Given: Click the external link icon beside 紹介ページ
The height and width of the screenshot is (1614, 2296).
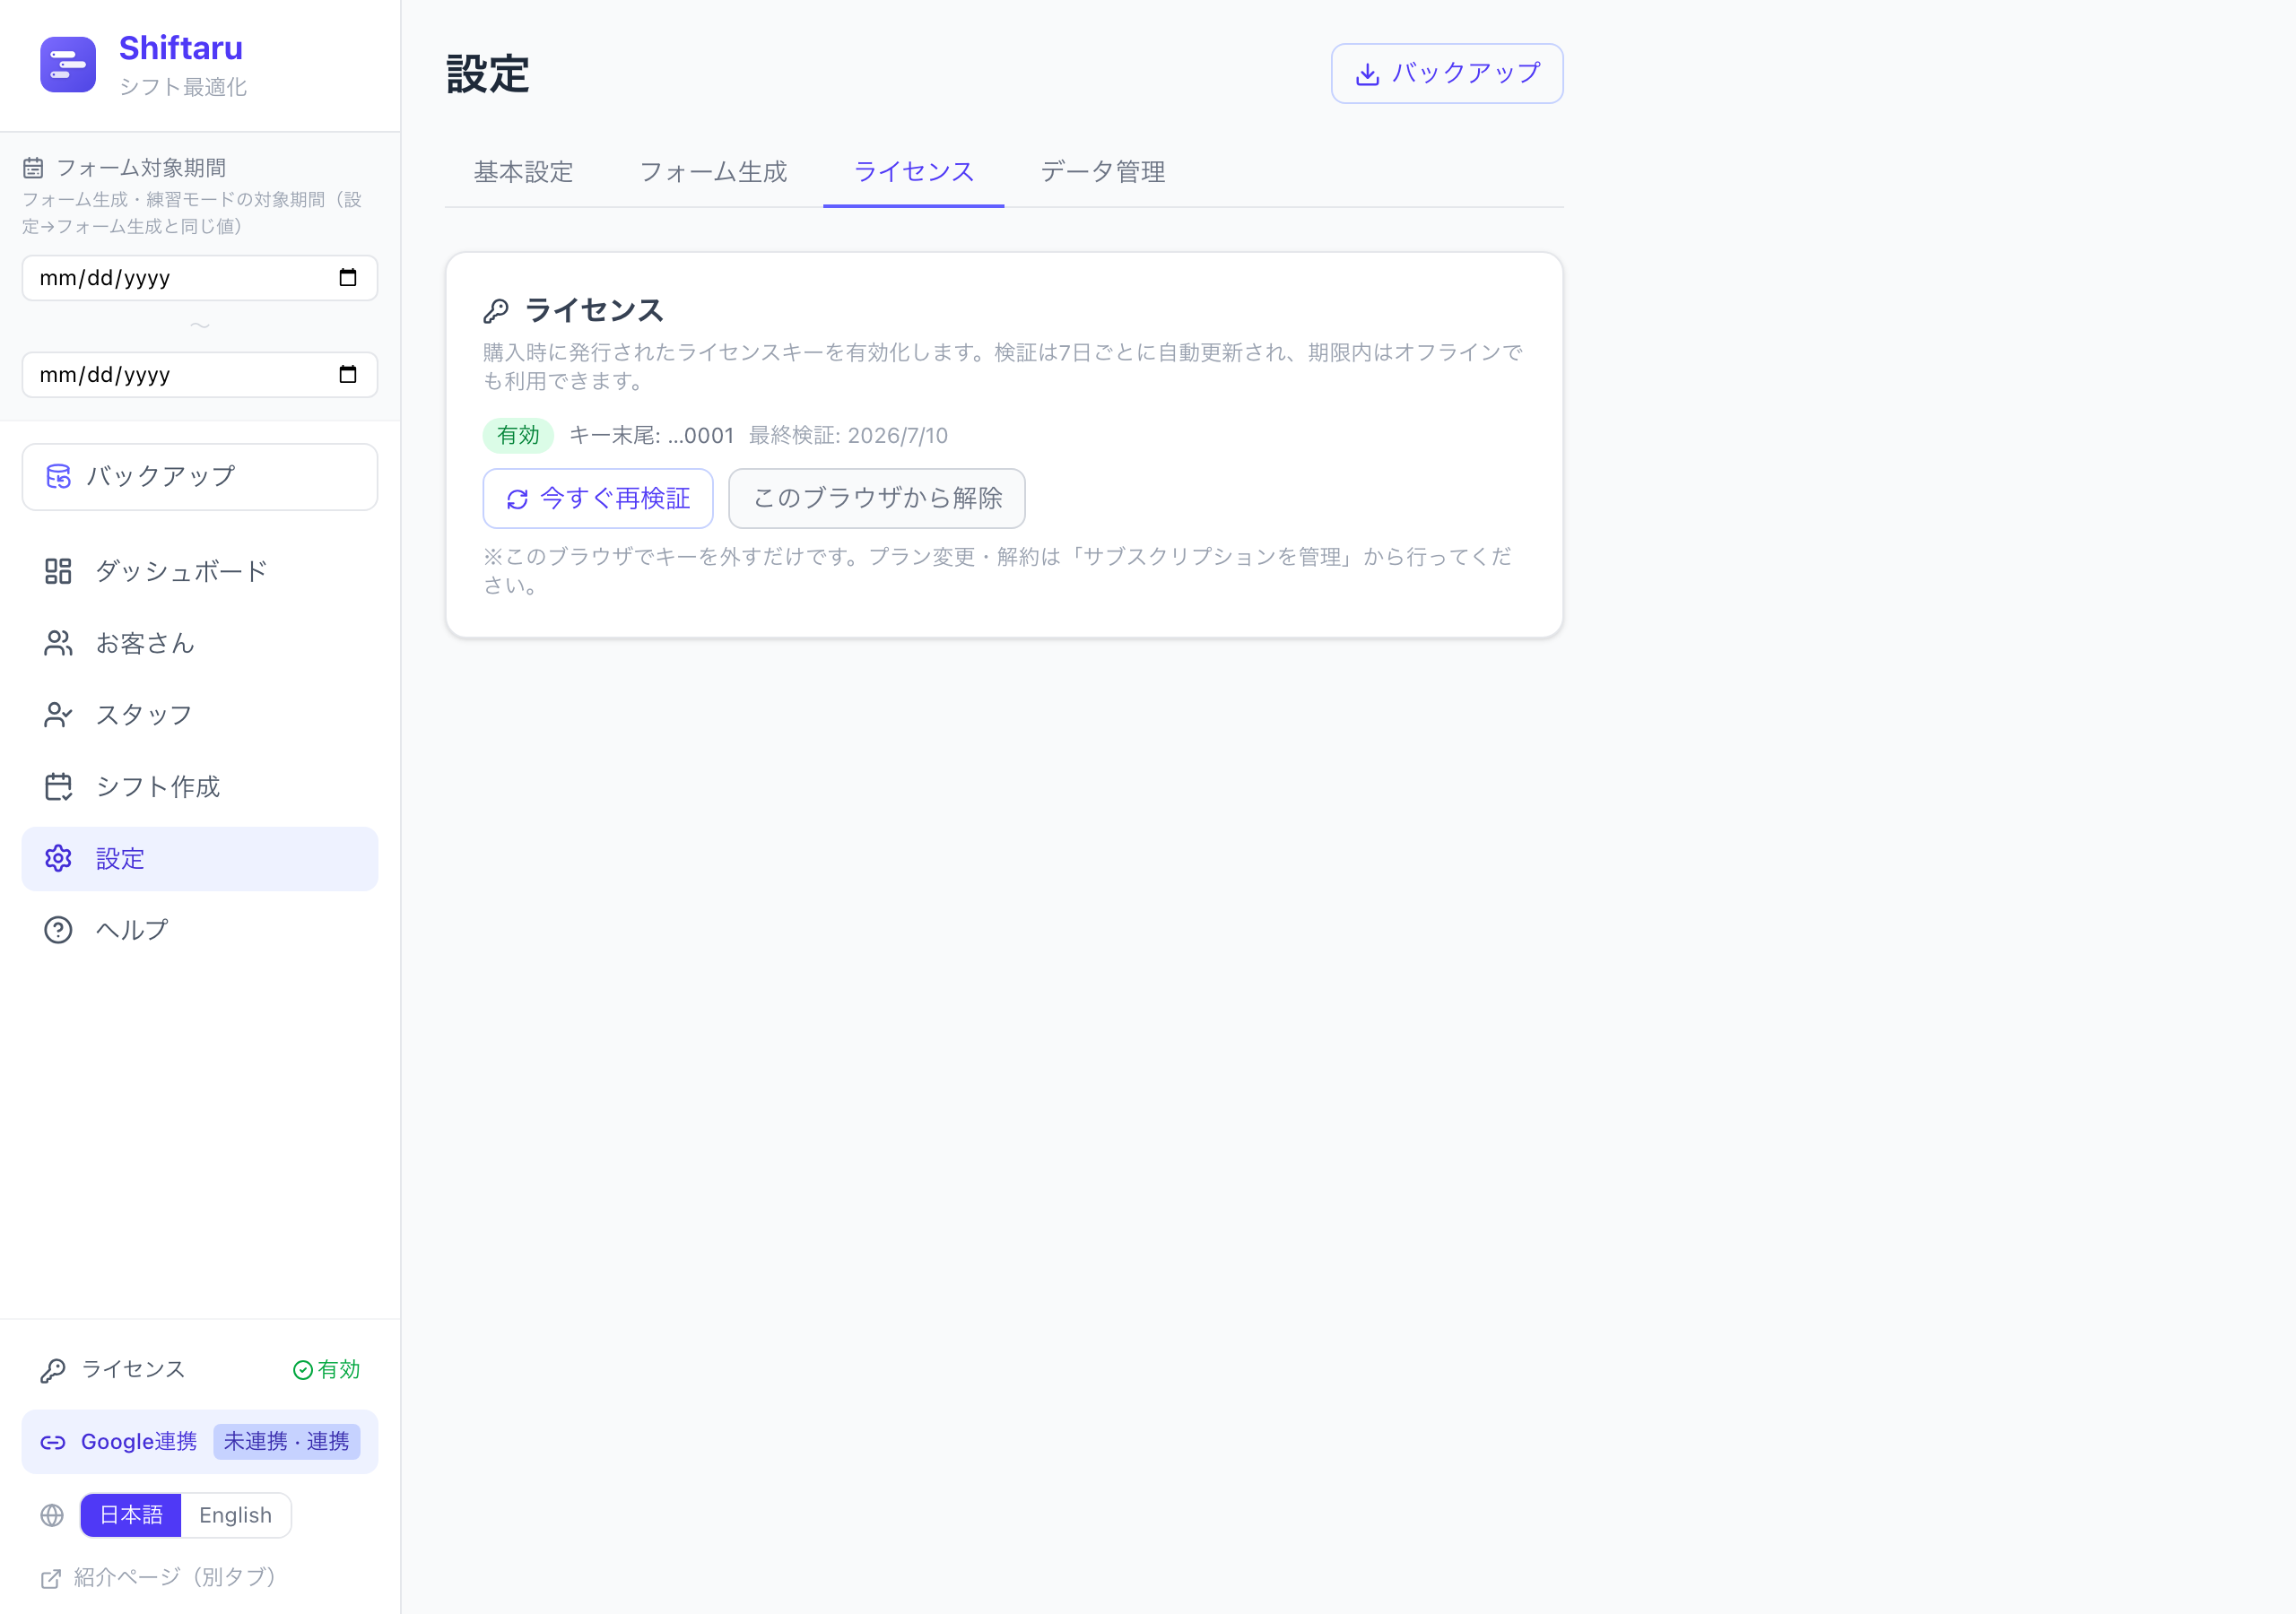Looking at the screenshot, I should (51, 1579).
